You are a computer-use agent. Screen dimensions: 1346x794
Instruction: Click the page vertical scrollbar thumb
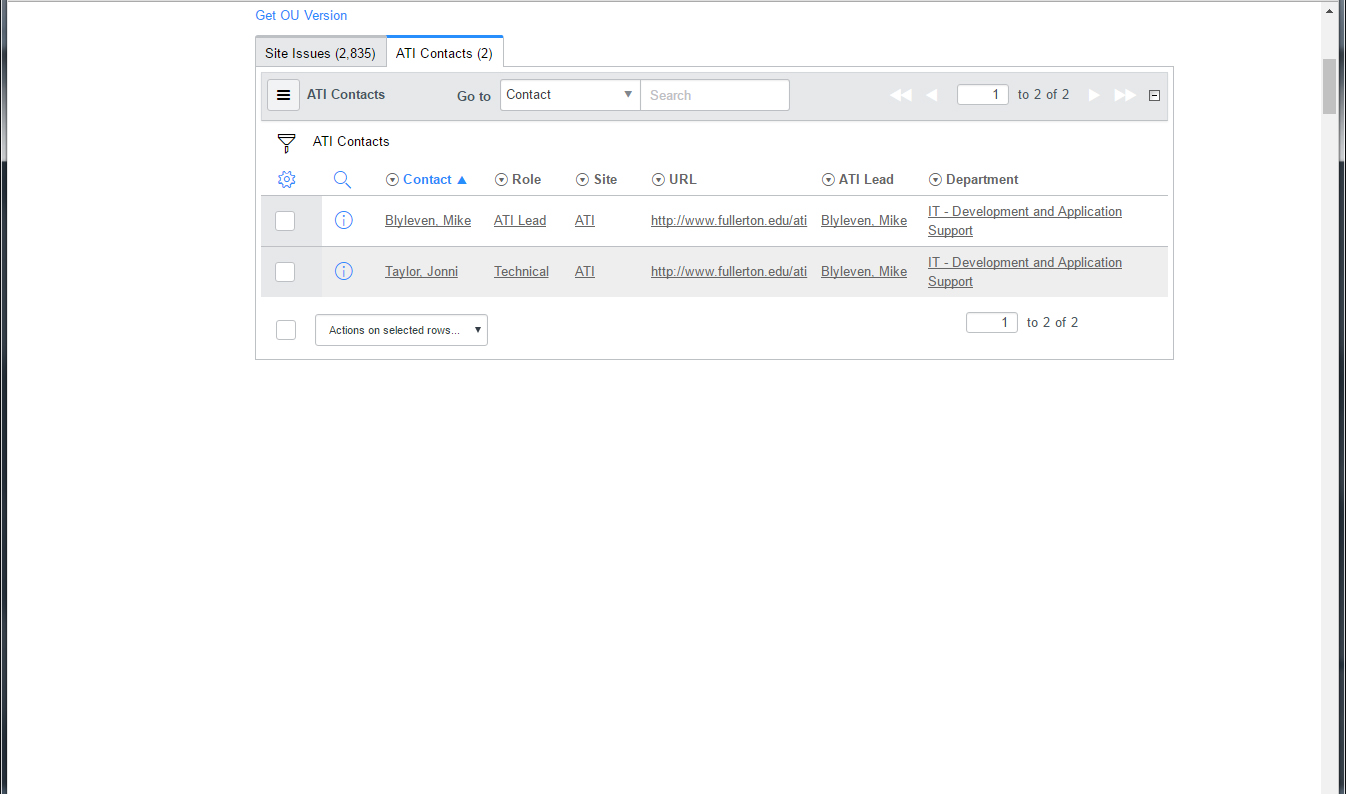click(x=1328, y=87)
